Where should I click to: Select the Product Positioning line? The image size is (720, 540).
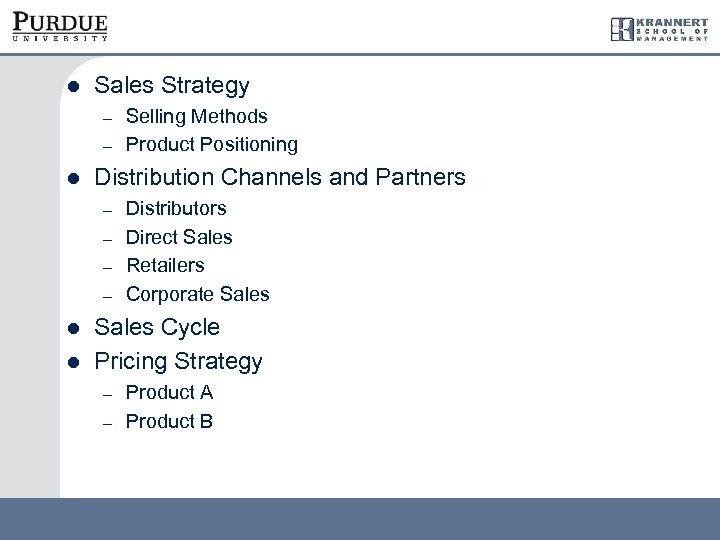coord(211,144)
